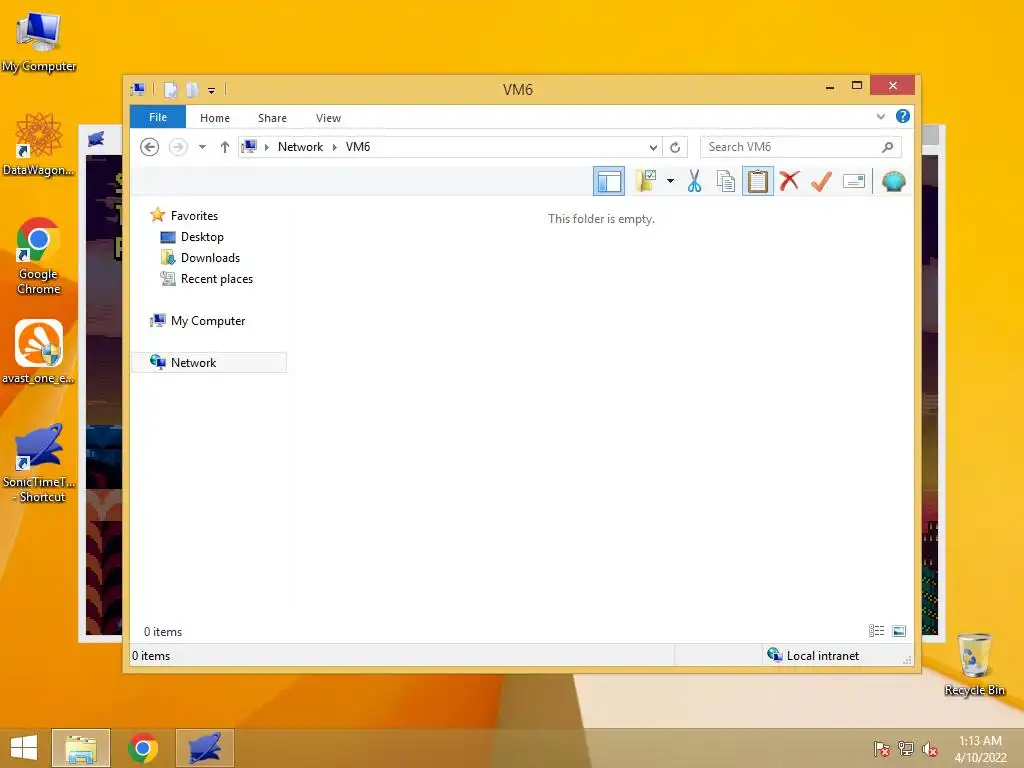The height and width of the screenshot is (768, 1024).
Task: Click the Classic Shell settings shell icon
Action: (893, 181)
